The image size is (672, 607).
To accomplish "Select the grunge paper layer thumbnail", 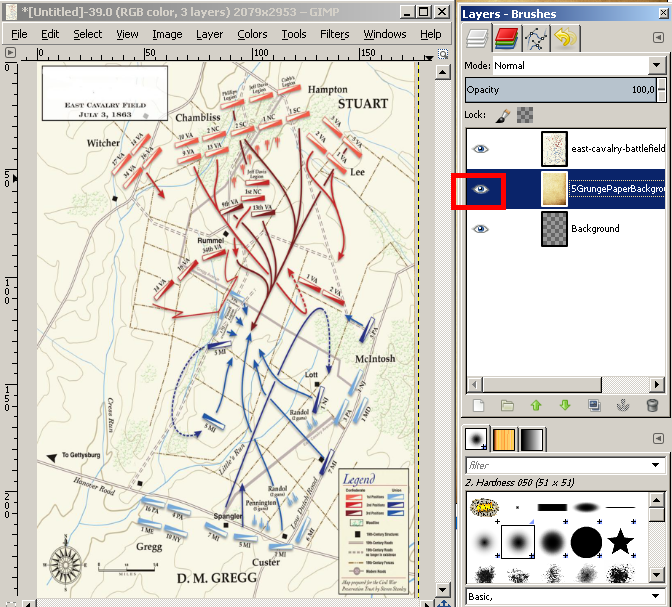I will point(553,189).
